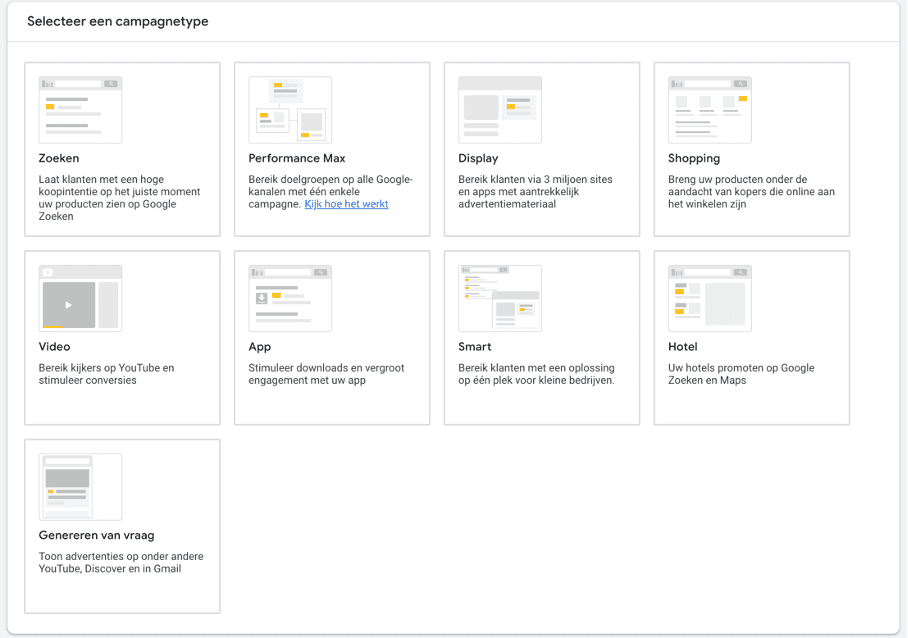
Task: Choose the 'Genereren van vraag' title
Action: pos(97,535)
